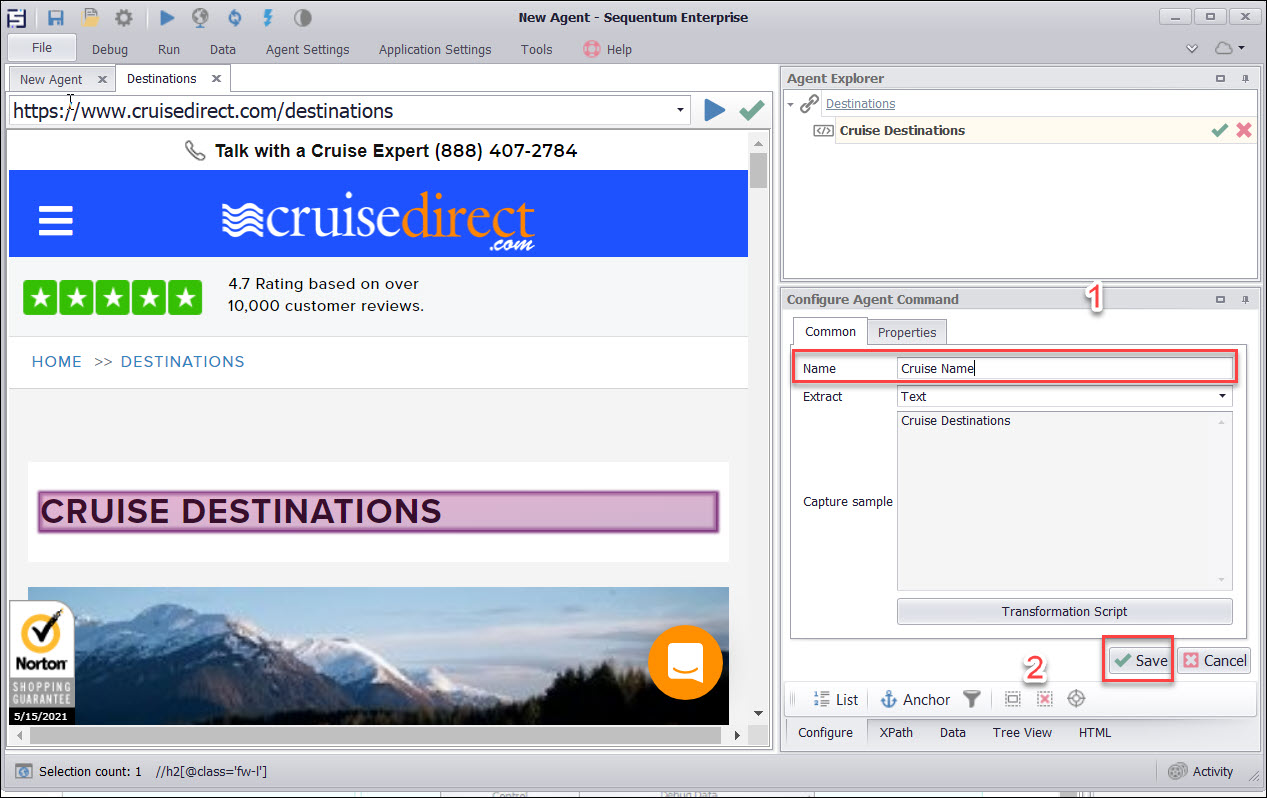Switch to the XPath tab
The height and width of the screenshot is (798, 1267).
(895, 732)
